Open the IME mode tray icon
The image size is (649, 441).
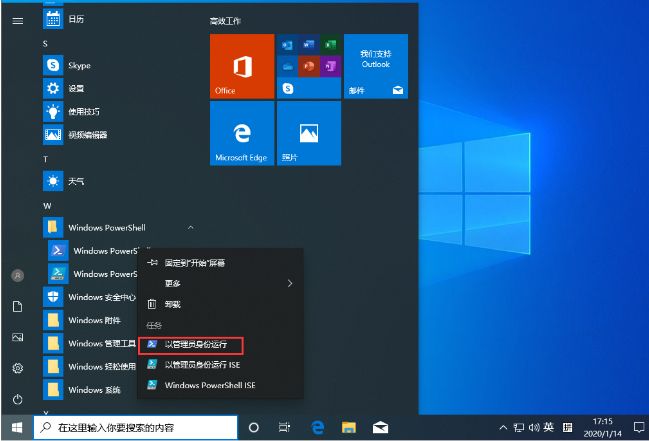tap(567, 427)
